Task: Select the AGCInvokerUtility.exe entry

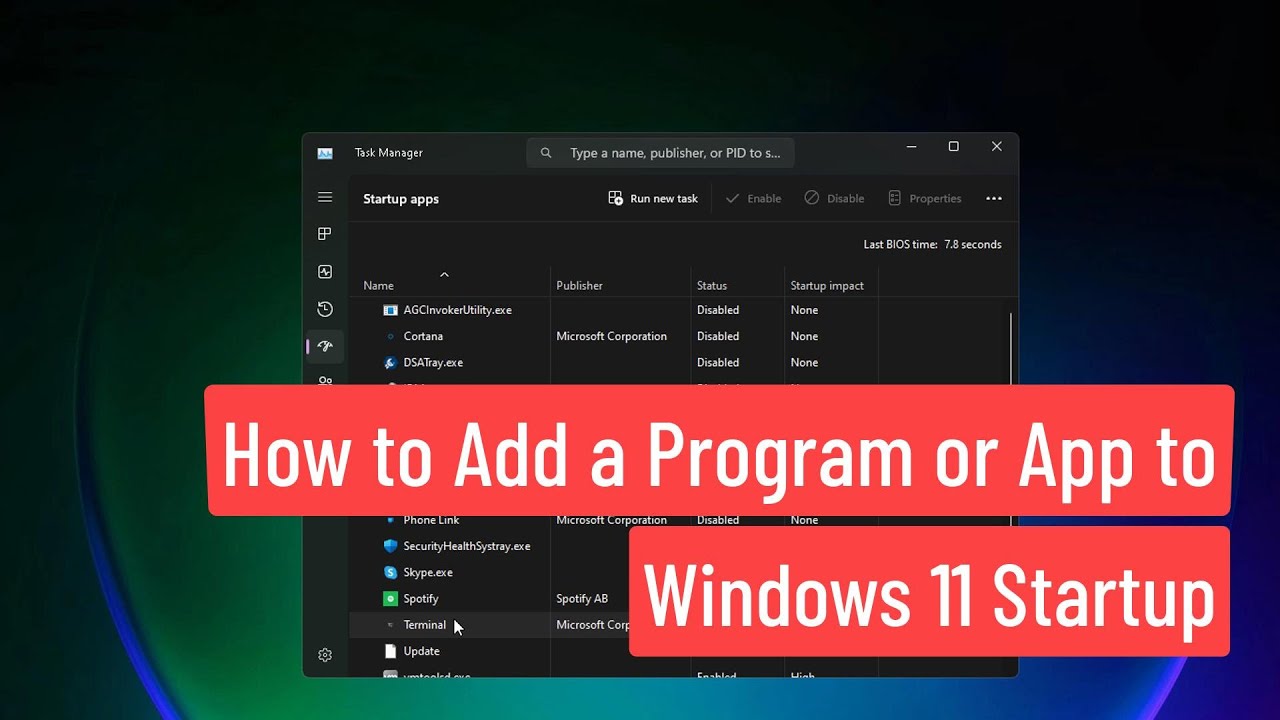Action: 457,310
